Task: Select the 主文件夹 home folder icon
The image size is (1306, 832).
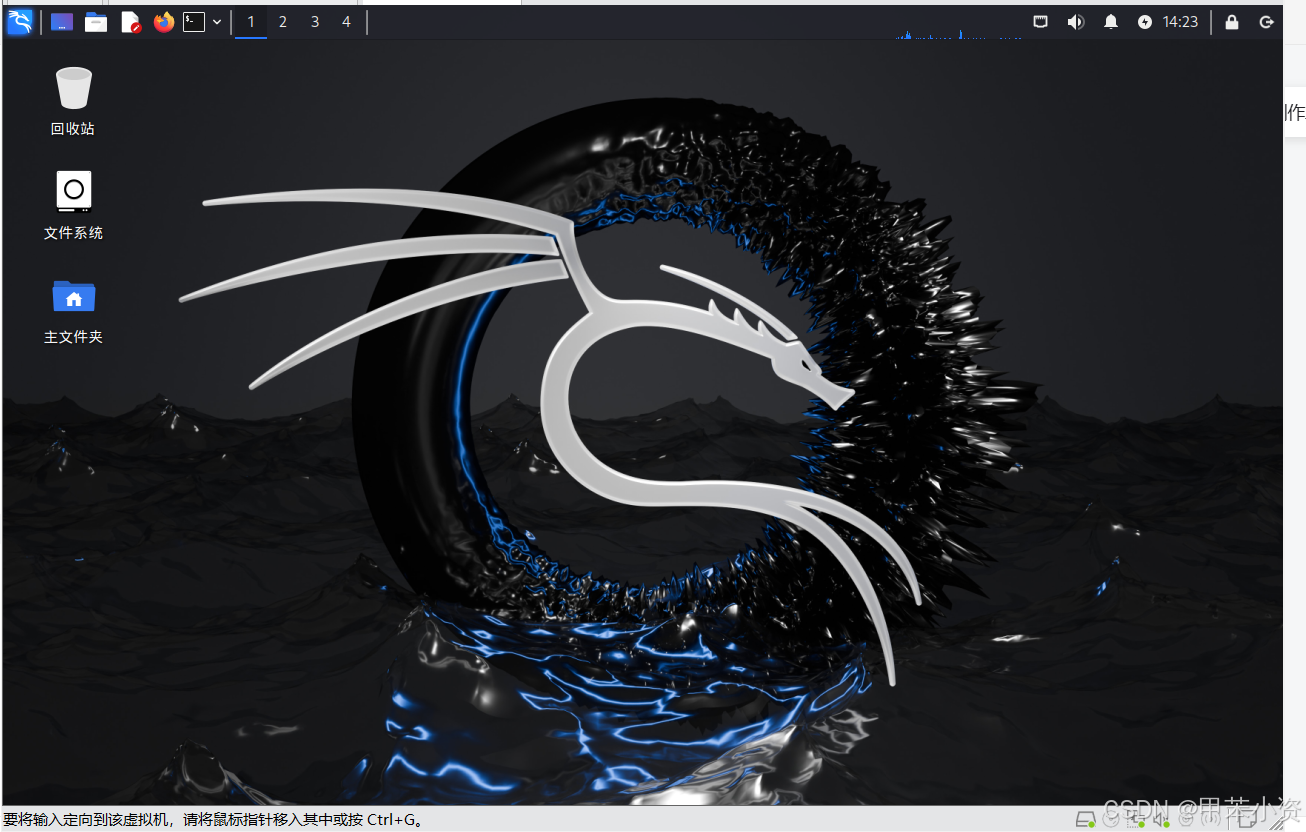Action: (x=73, y=310)
